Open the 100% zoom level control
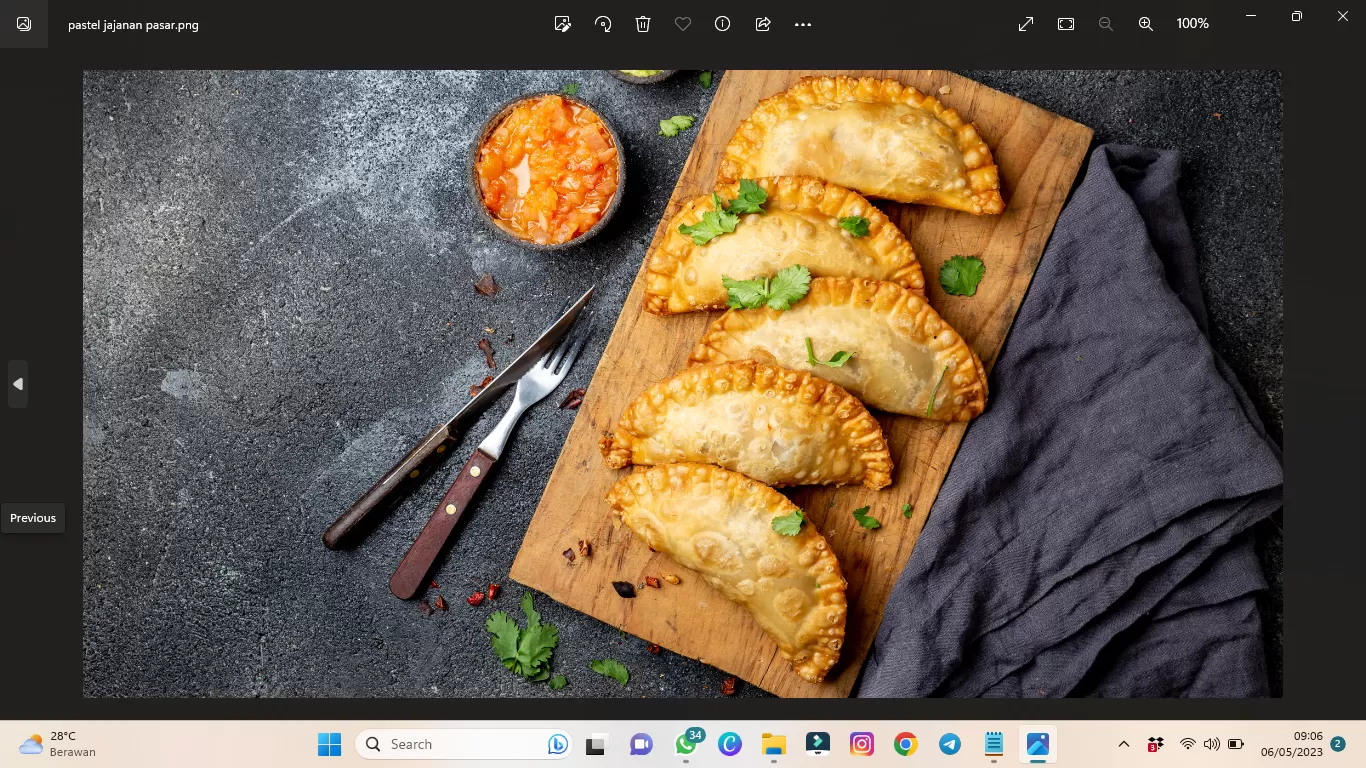Viewport: 1366px width, 768px height. pyautogui.click(x=1192, y=23)
